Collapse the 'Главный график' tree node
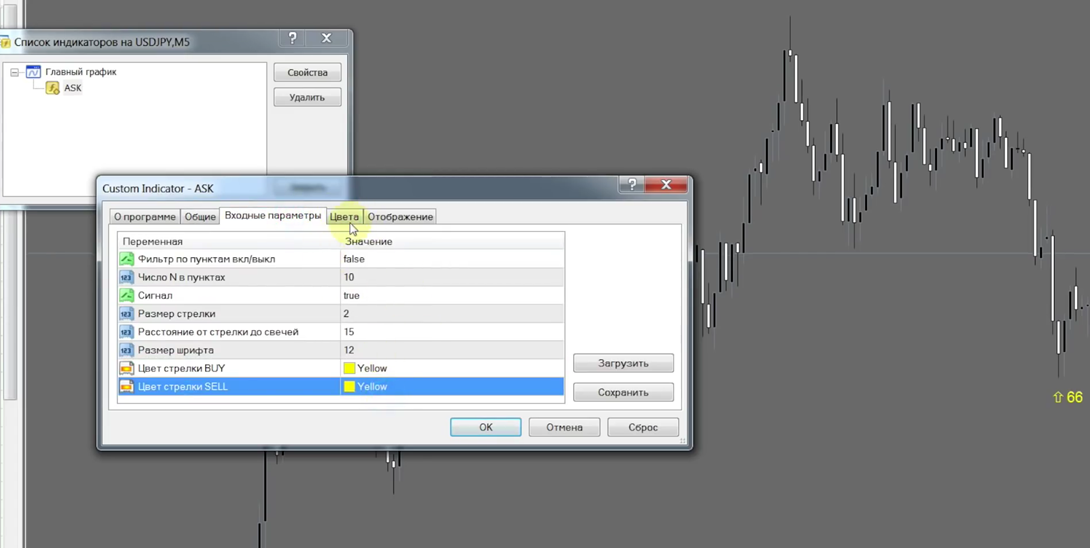 [14, 72]
